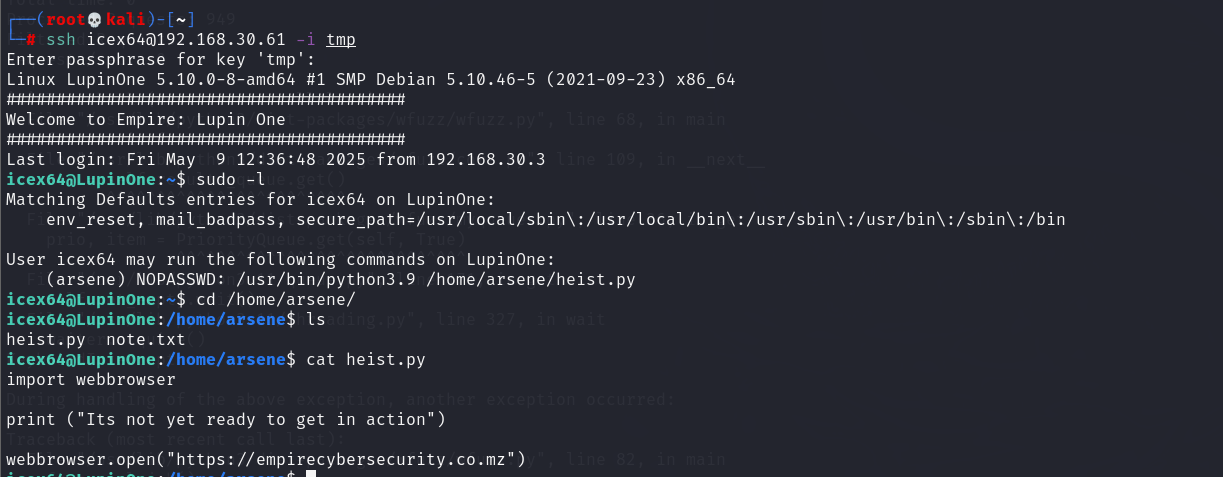Click the block cursor at last prompt
The width and height of the screenshot is (1223, 477).
(311, 474)
